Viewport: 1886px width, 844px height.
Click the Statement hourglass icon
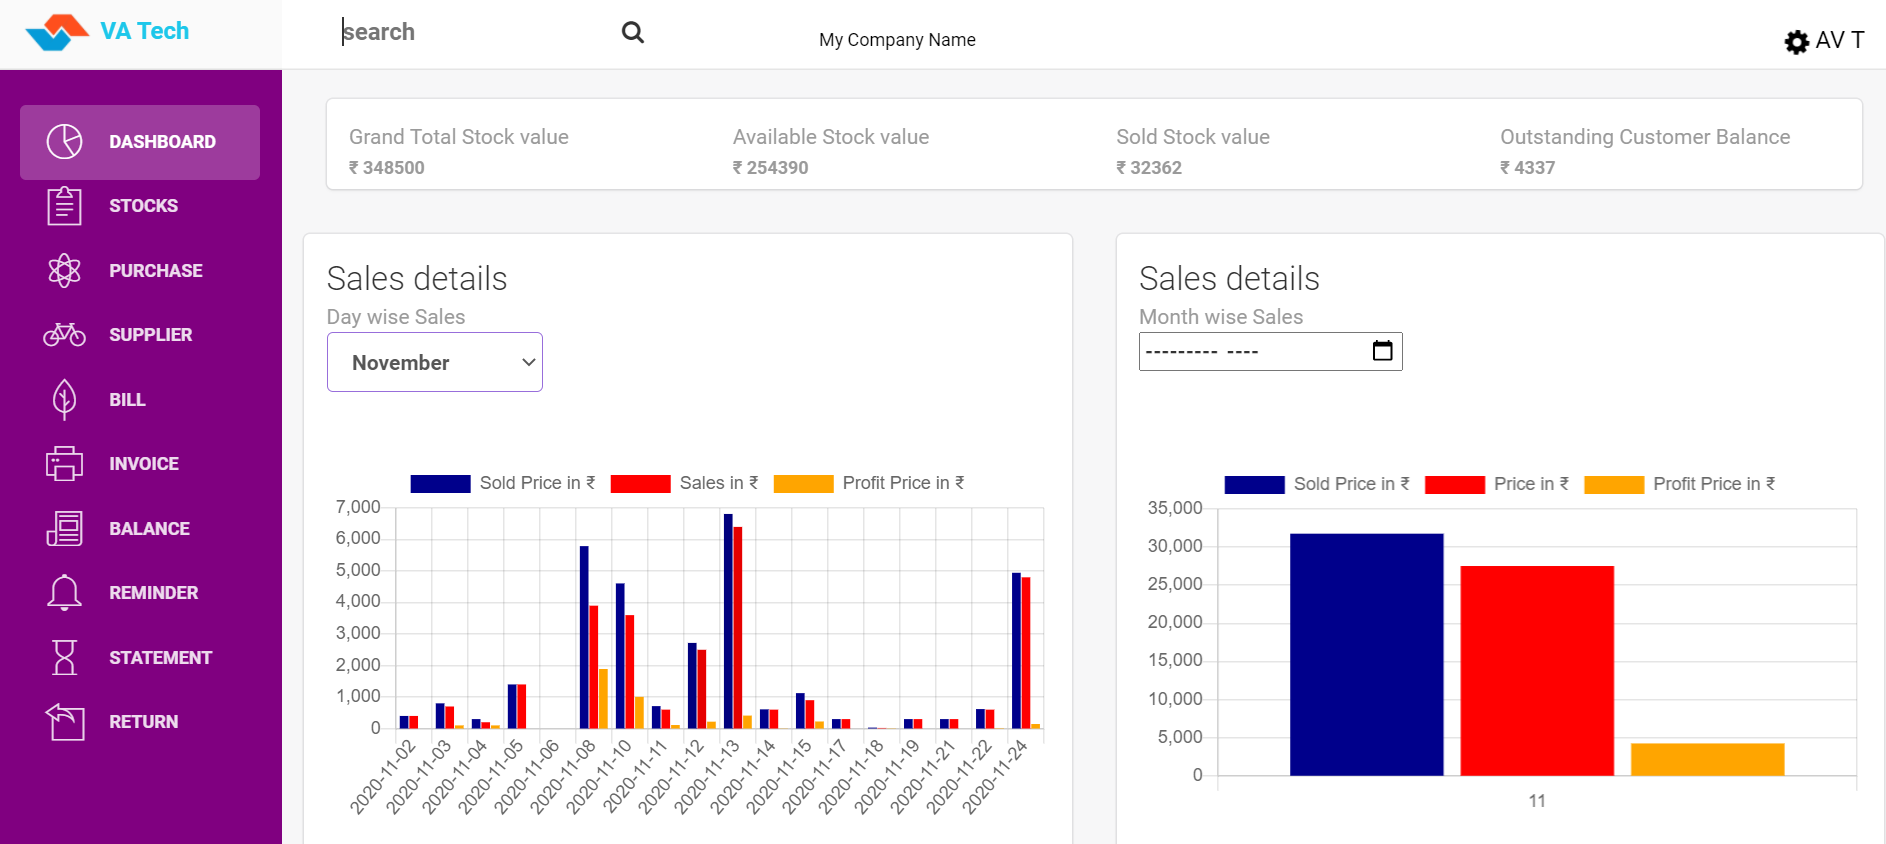(65, 658)
